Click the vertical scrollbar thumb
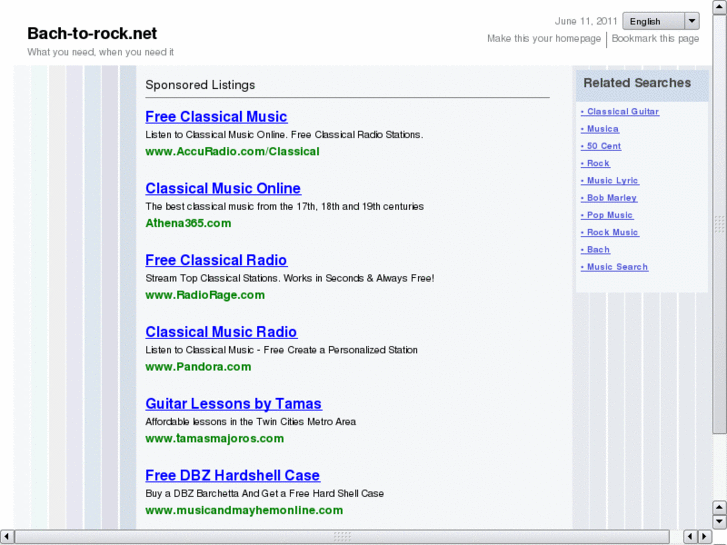Viewport: 727px width, 545px height. [719, 224]
